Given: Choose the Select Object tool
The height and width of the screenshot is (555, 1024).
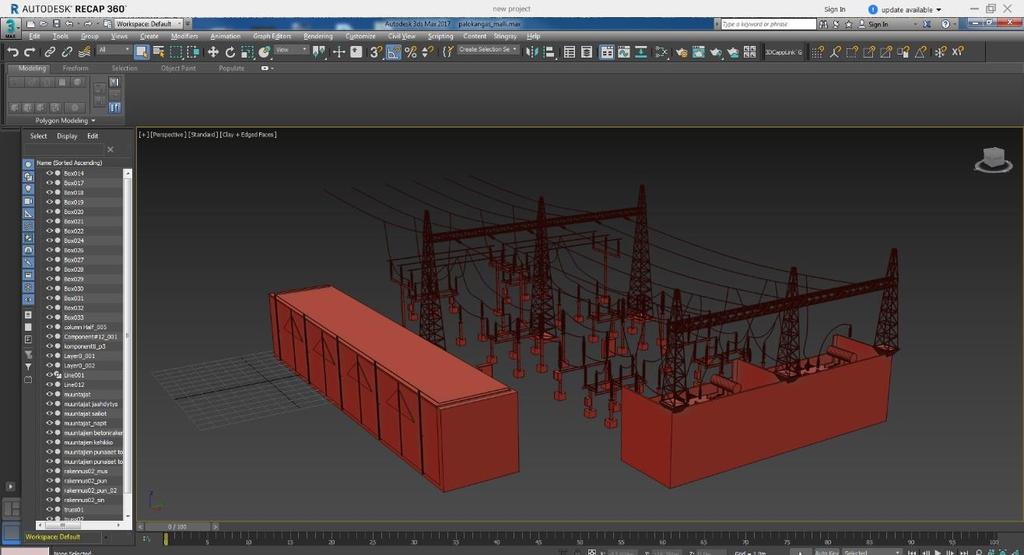Looking at the screenshot, I should click(141, 52).
